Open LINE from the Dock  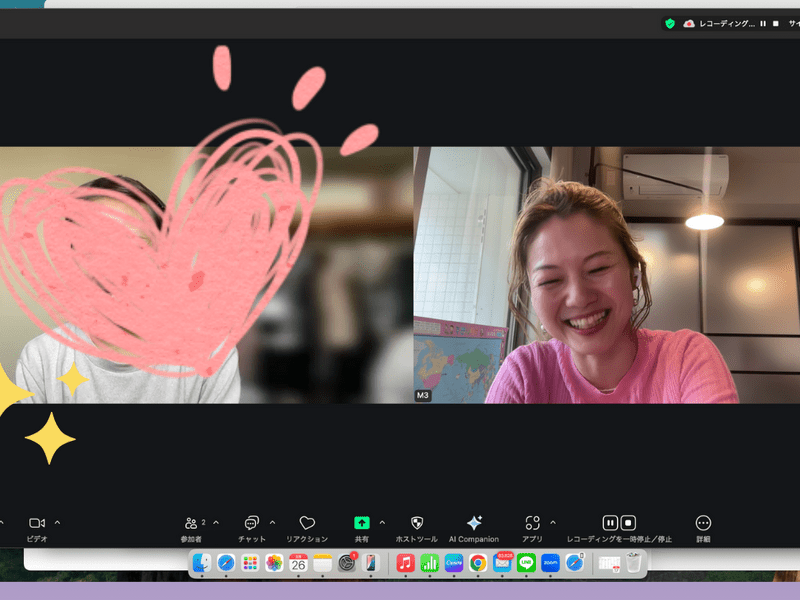click(x=526, y=563)
